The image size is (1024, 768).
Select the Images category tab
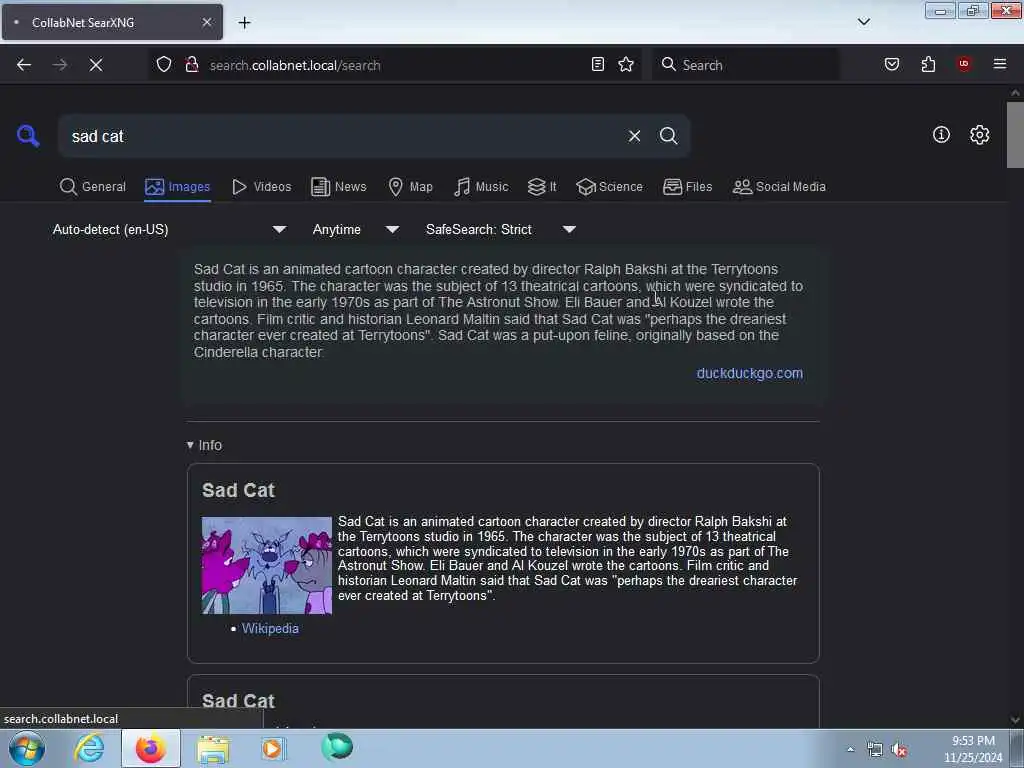[178, 187]
